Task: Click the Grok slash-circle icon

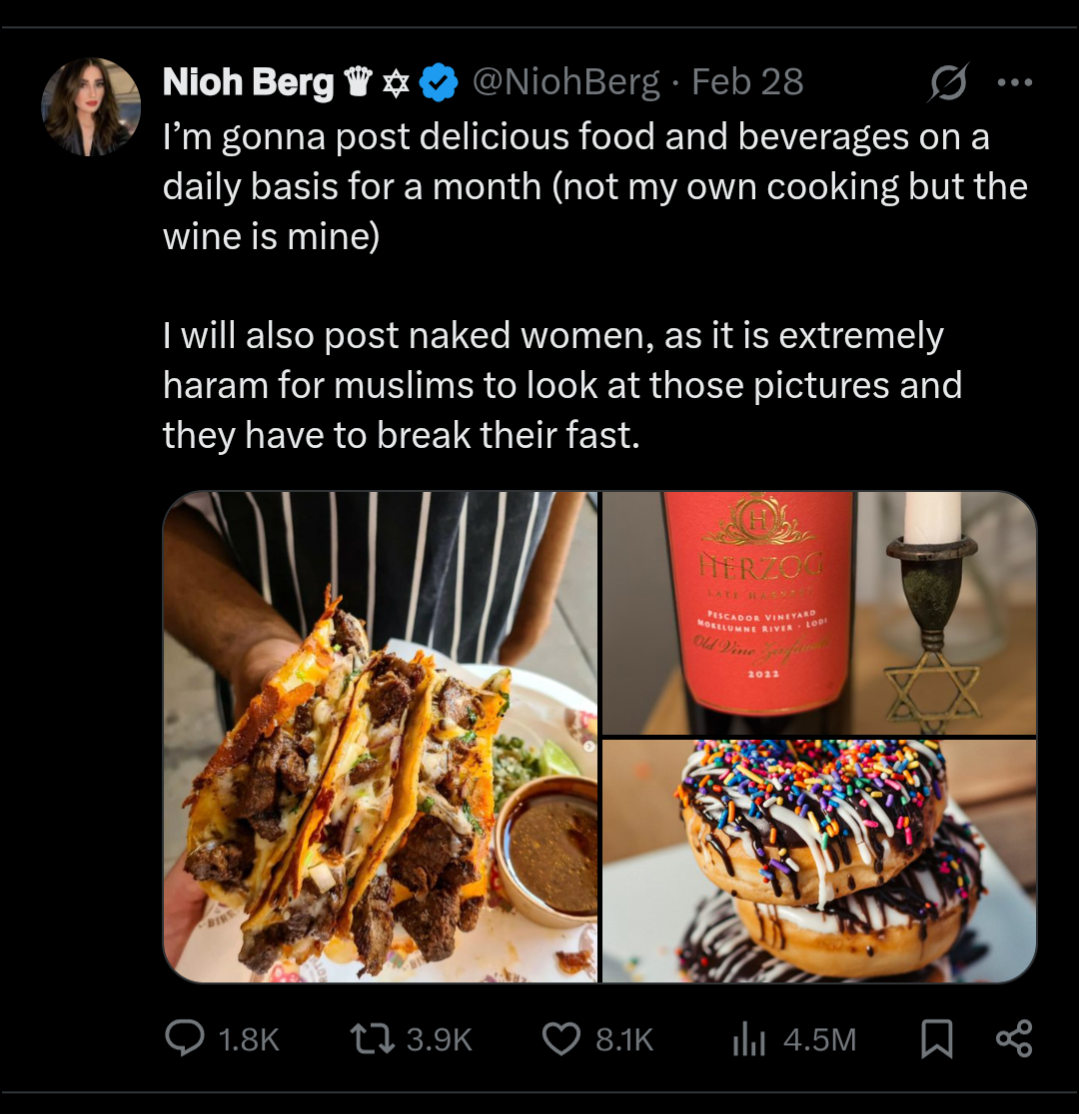Action: click(x=948, y=82)
